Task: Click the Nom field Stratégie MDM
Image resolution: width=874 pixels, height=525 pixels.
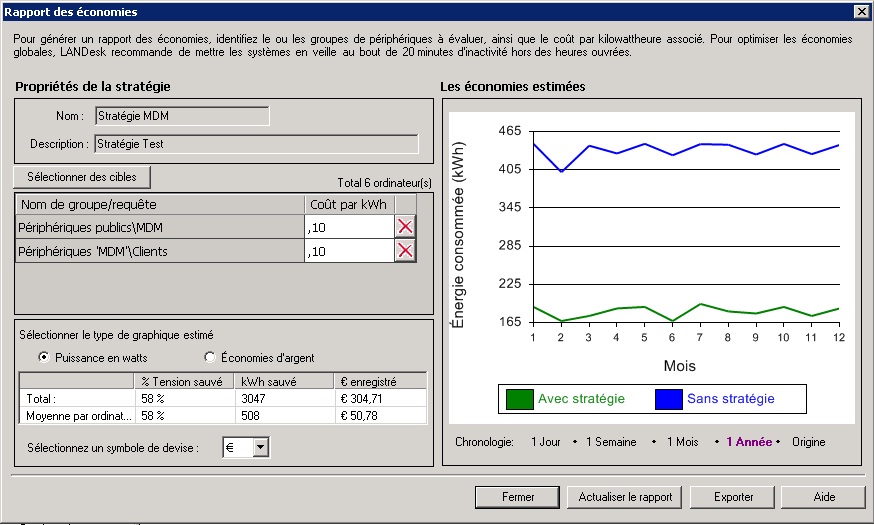Action: [182, 116]
